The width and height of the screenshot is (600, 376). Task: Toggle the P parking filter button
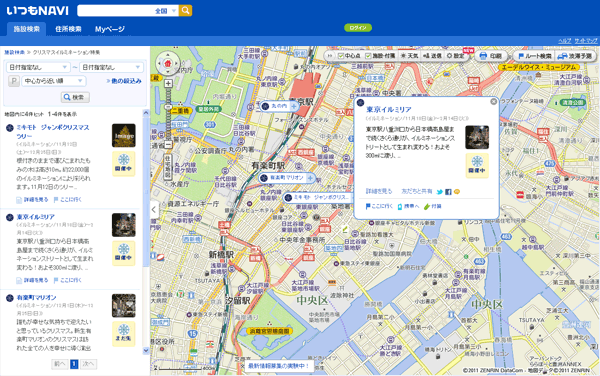(14, 81)
